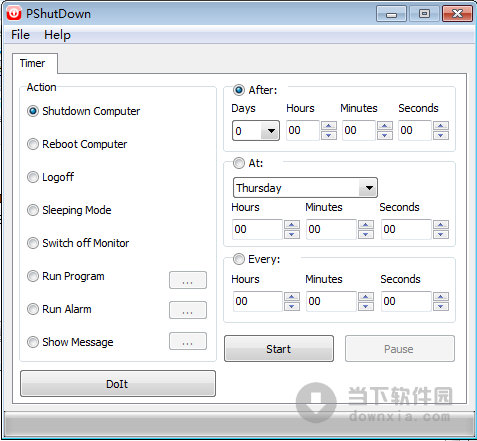
Task: Decrease Every Minutes with down arrow
Action: 366,306
